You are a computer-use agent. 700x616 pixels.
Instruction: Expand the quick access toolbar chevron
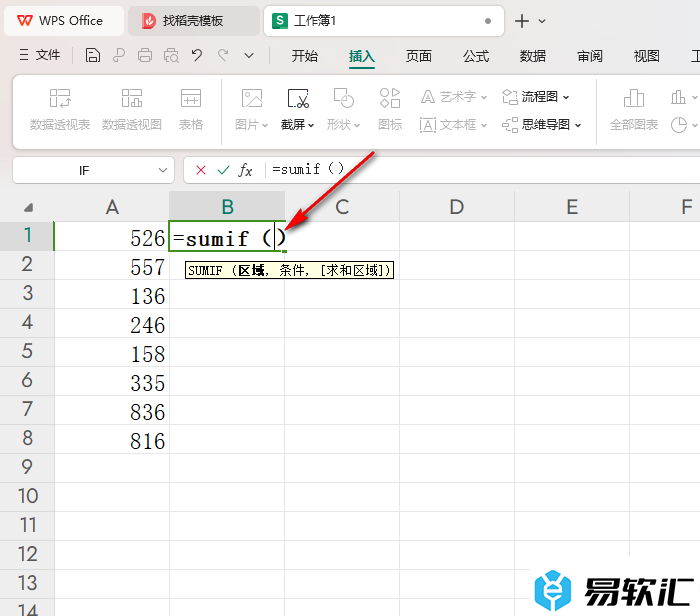pyautogui.click(x=249, y=56)
